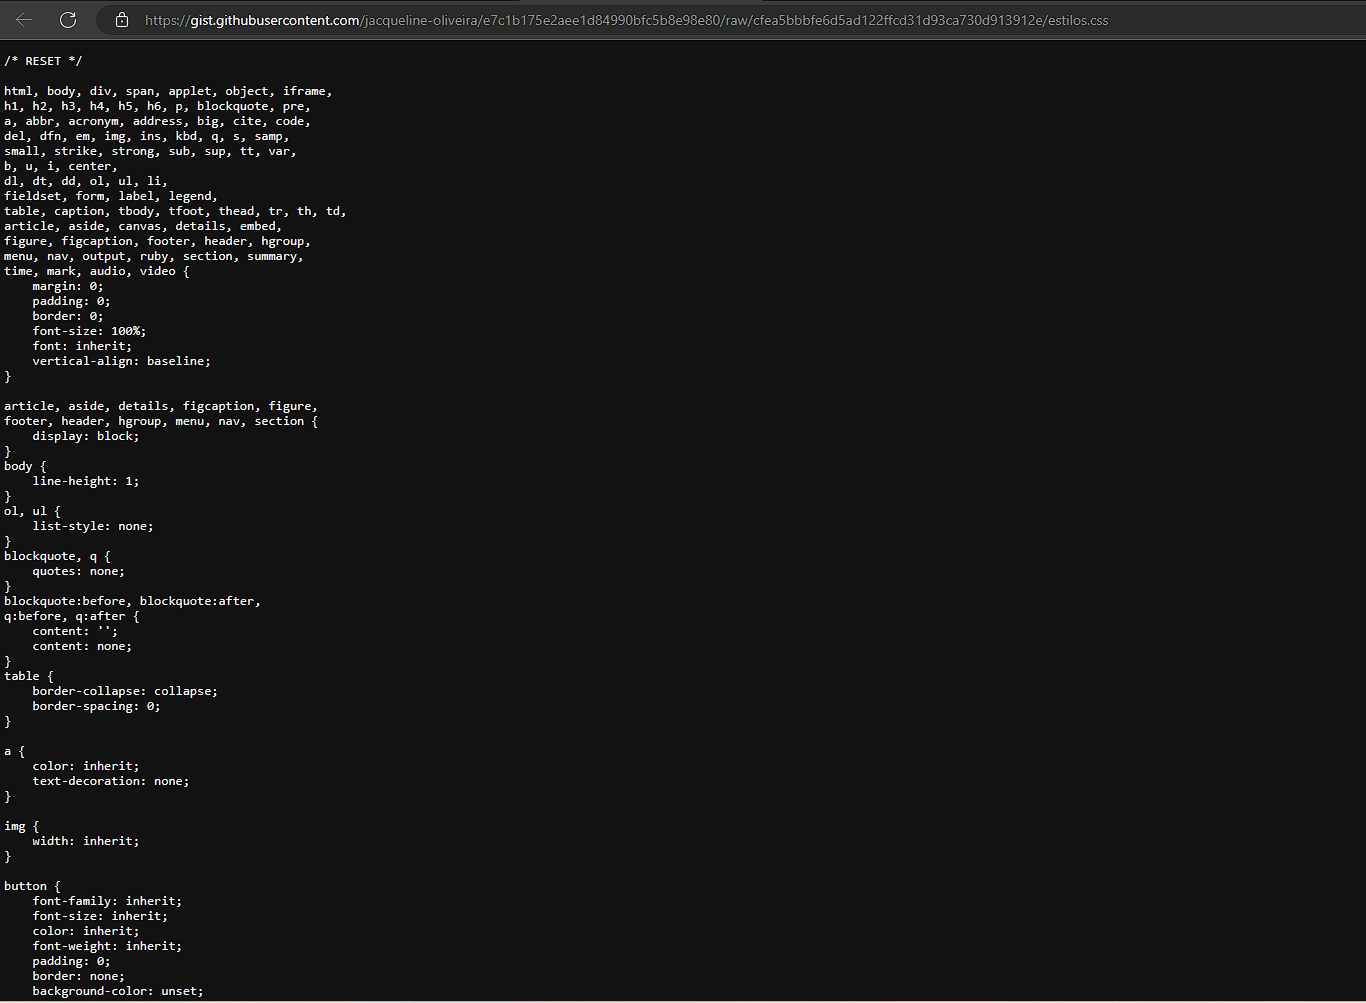Click the 'border: 0;' declaration
The height and width of the screenshot is (1003, 1366).
coord(68,316)
